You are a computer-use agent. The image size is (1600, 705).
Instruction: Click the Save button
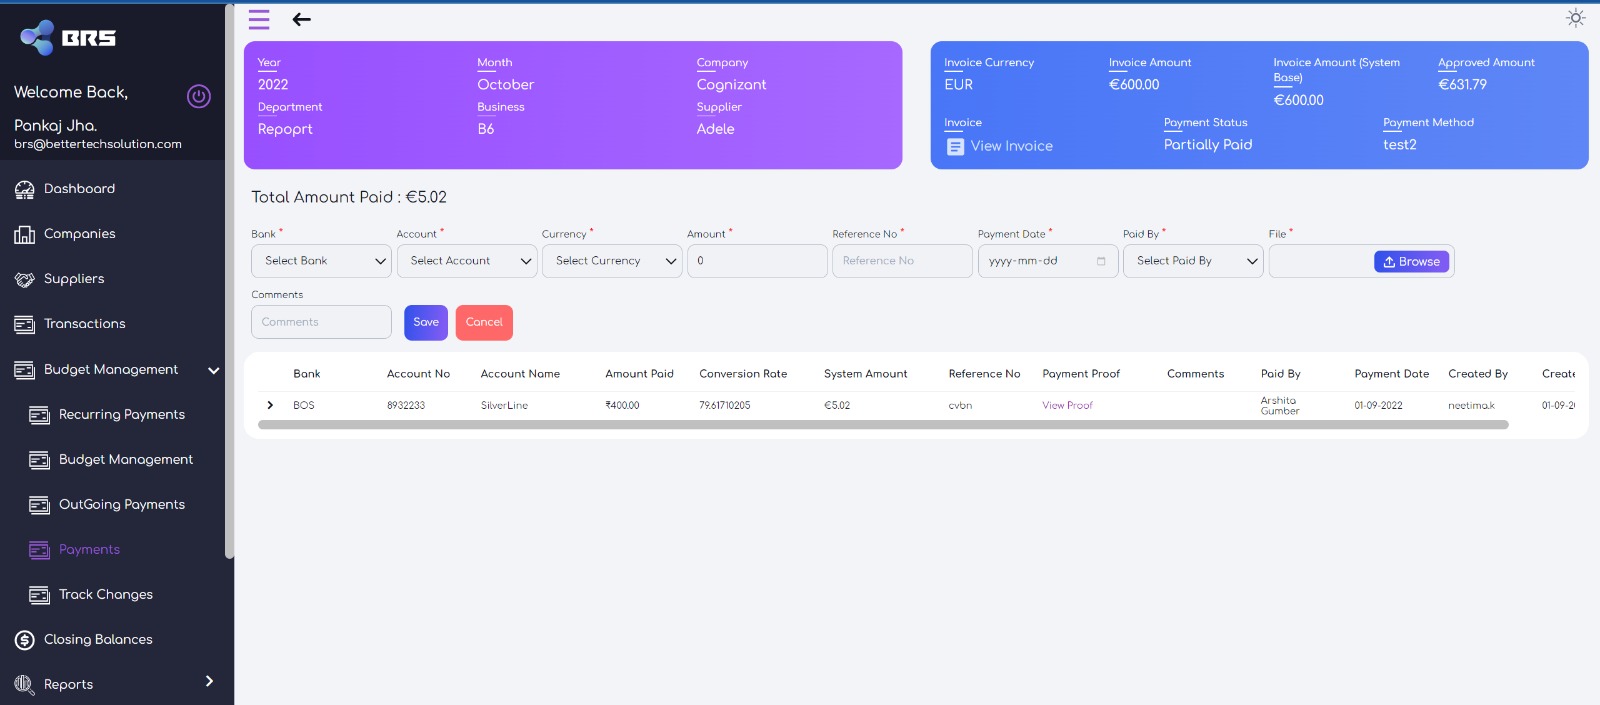coord(426,322)
